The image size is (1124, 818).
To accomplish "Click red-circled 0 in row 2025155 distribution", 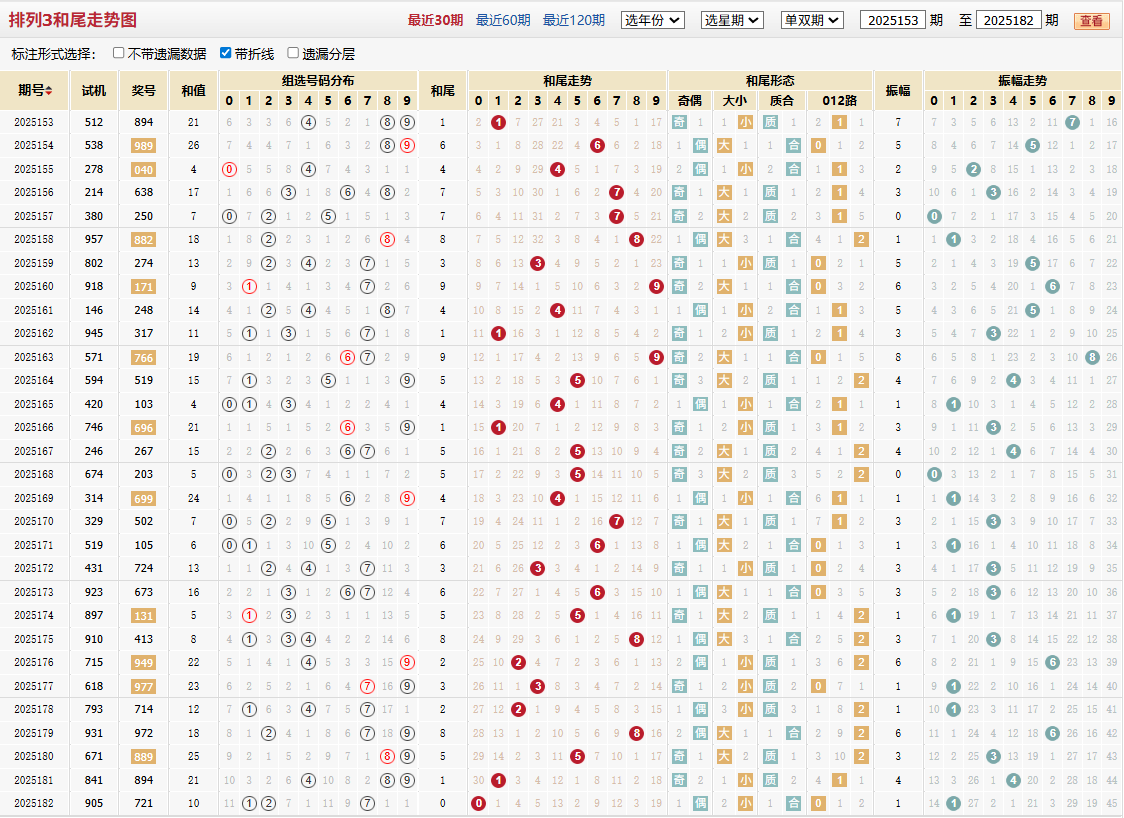I will point(229,170).
